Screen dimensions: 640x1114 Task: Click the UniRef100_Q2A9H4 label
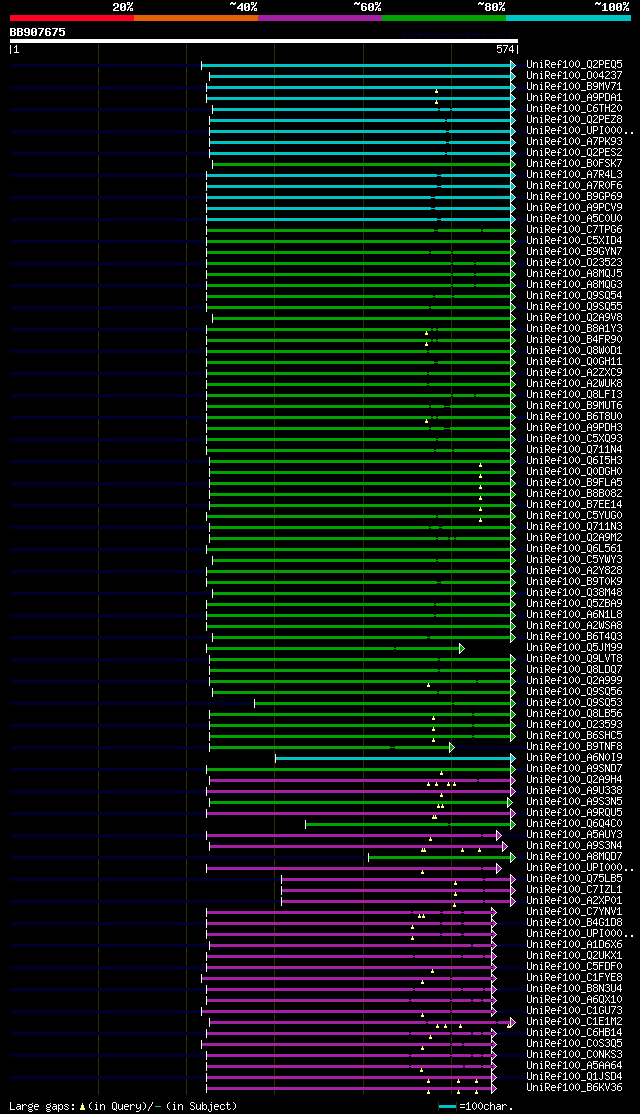coord(574,780)
